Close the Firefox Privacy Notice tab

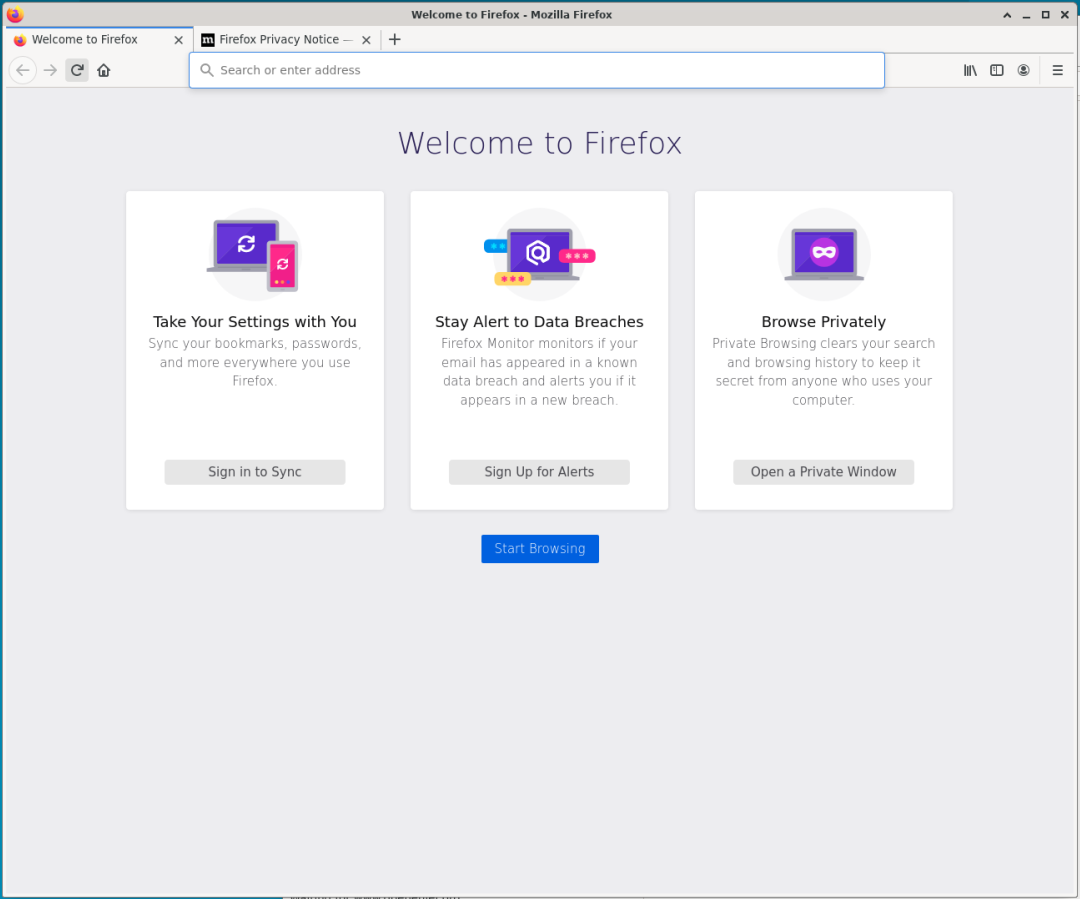366,40
